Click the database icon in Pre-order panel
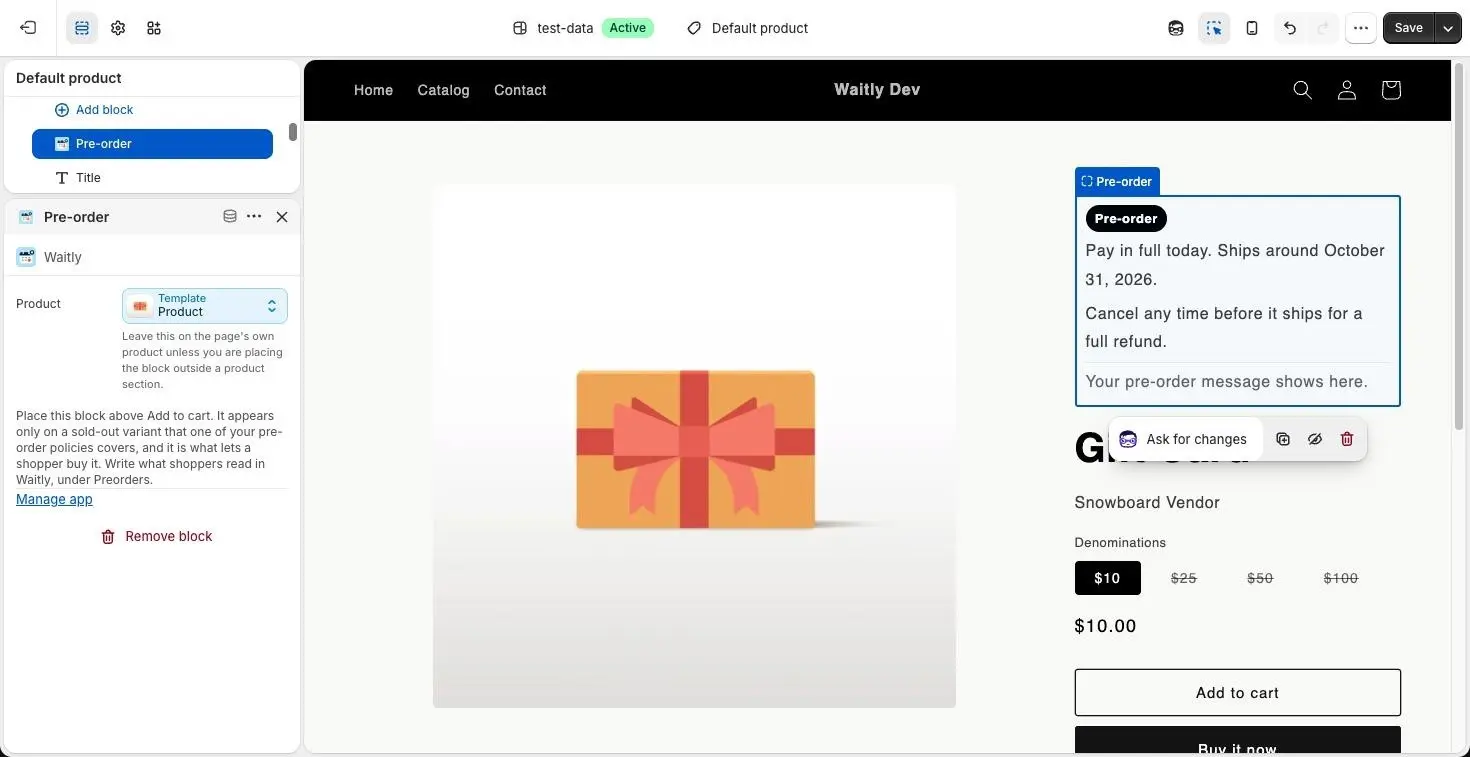This screenshot has width=1470, height=757. coord(230,216)
